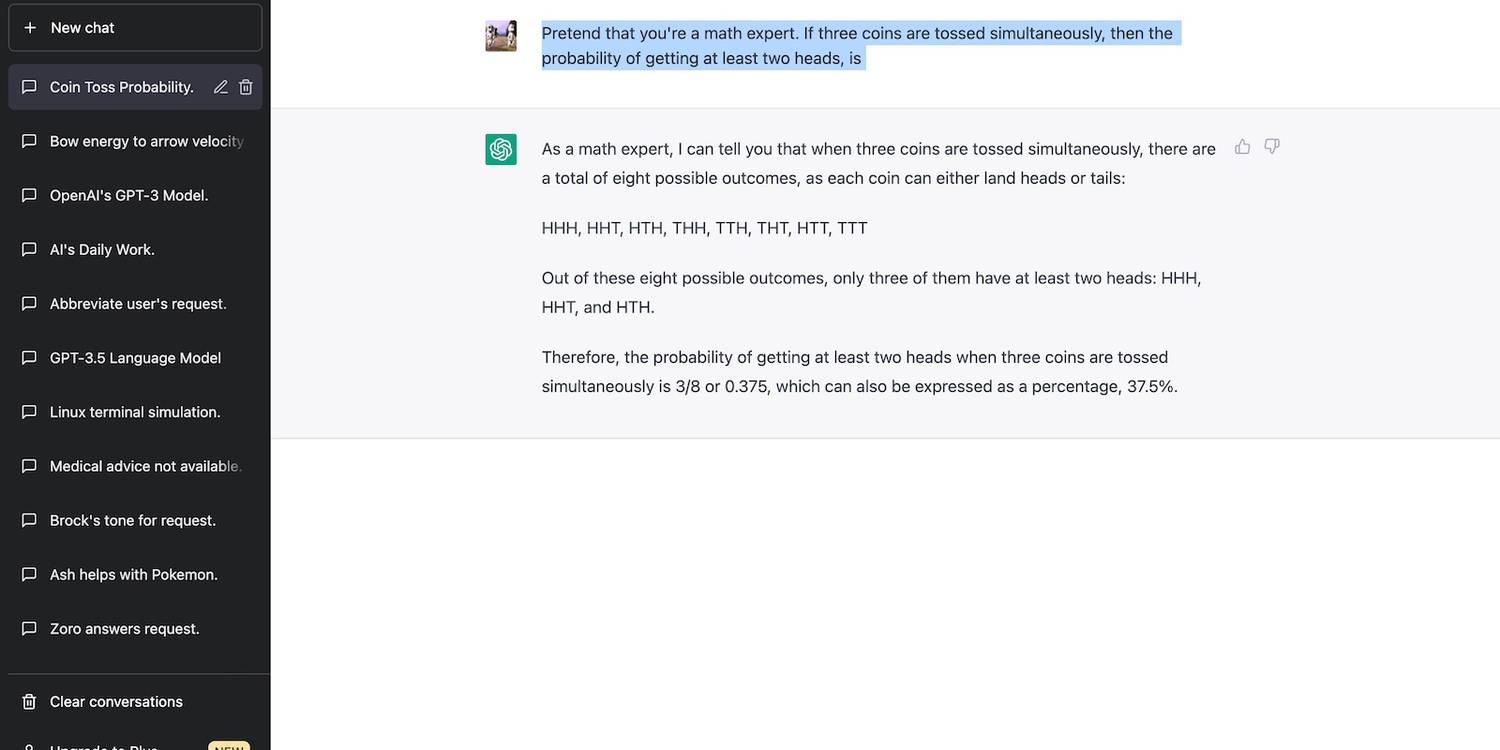Select Medical advice not available chat
1500x750 pixels.
point(145,466)
